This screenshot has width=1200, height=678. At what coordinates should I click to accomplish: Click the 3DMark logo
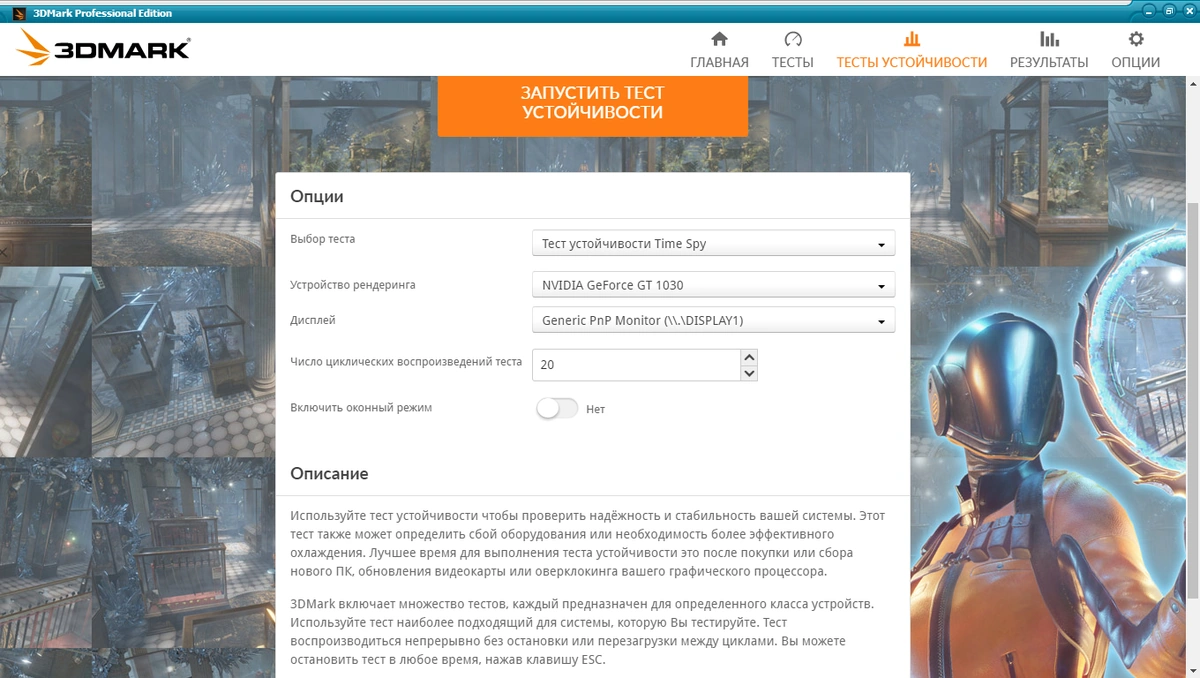[x=103, y=46]
